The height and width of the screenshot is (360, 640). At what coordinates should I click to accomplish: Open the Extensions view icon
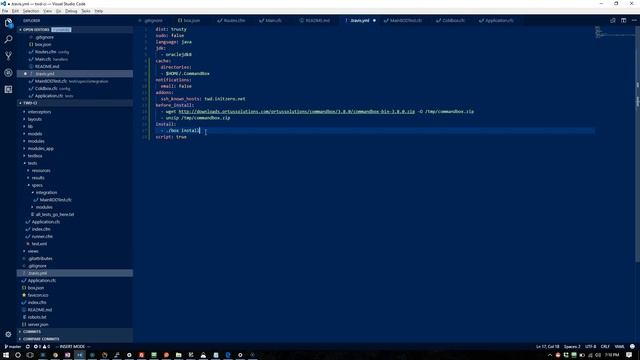[x=8, y=89]
